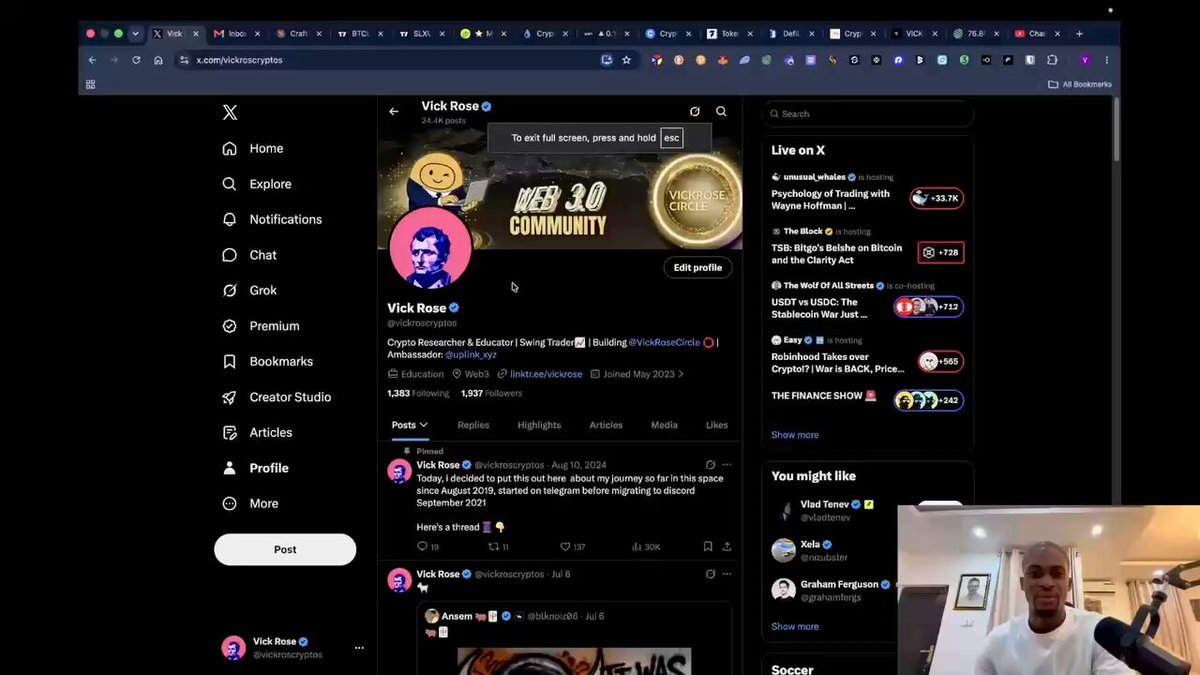Reply to the pinned post
Screen dimensions: 1200x675
427,547
